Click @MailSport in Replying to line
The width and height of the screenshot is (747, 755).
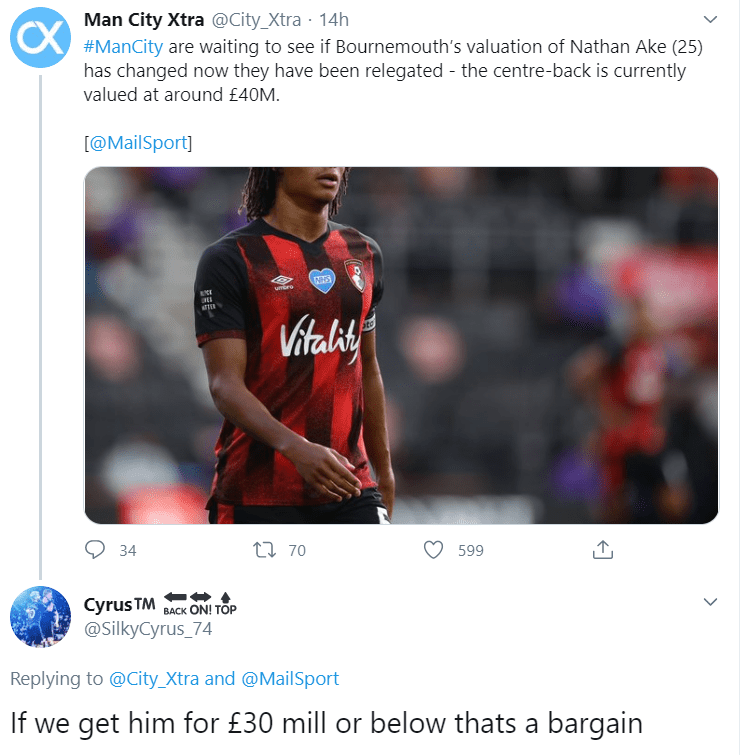(290, 678)
